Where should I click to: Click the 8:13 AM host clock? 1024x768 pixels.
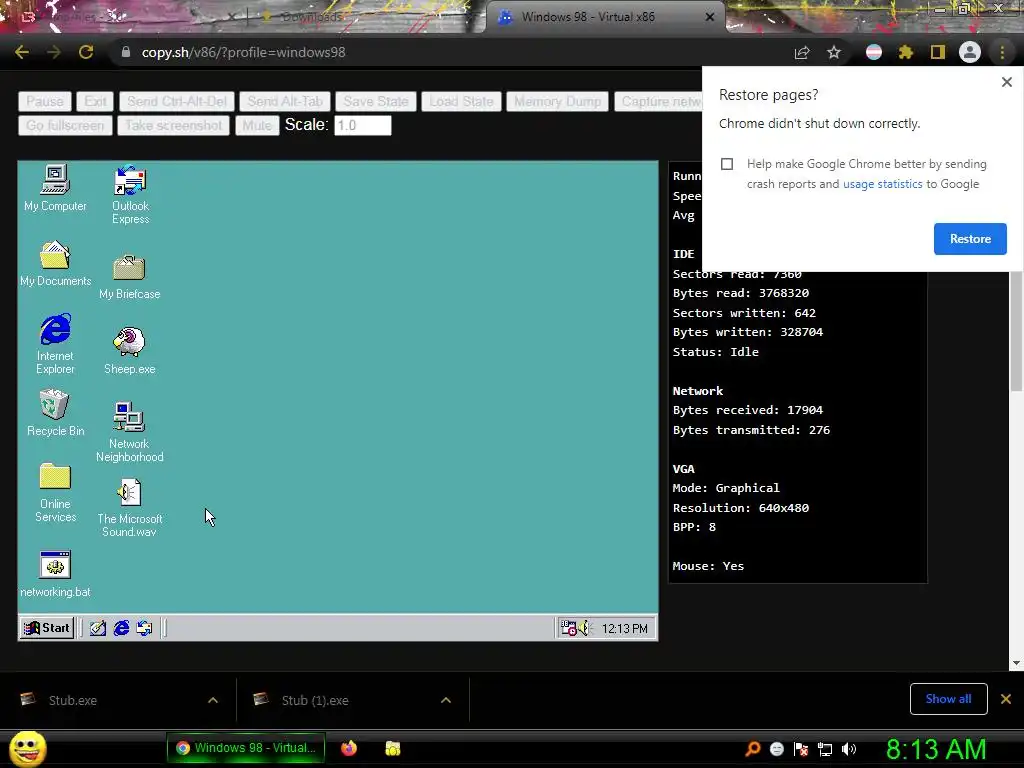click(x=936, y=749)
